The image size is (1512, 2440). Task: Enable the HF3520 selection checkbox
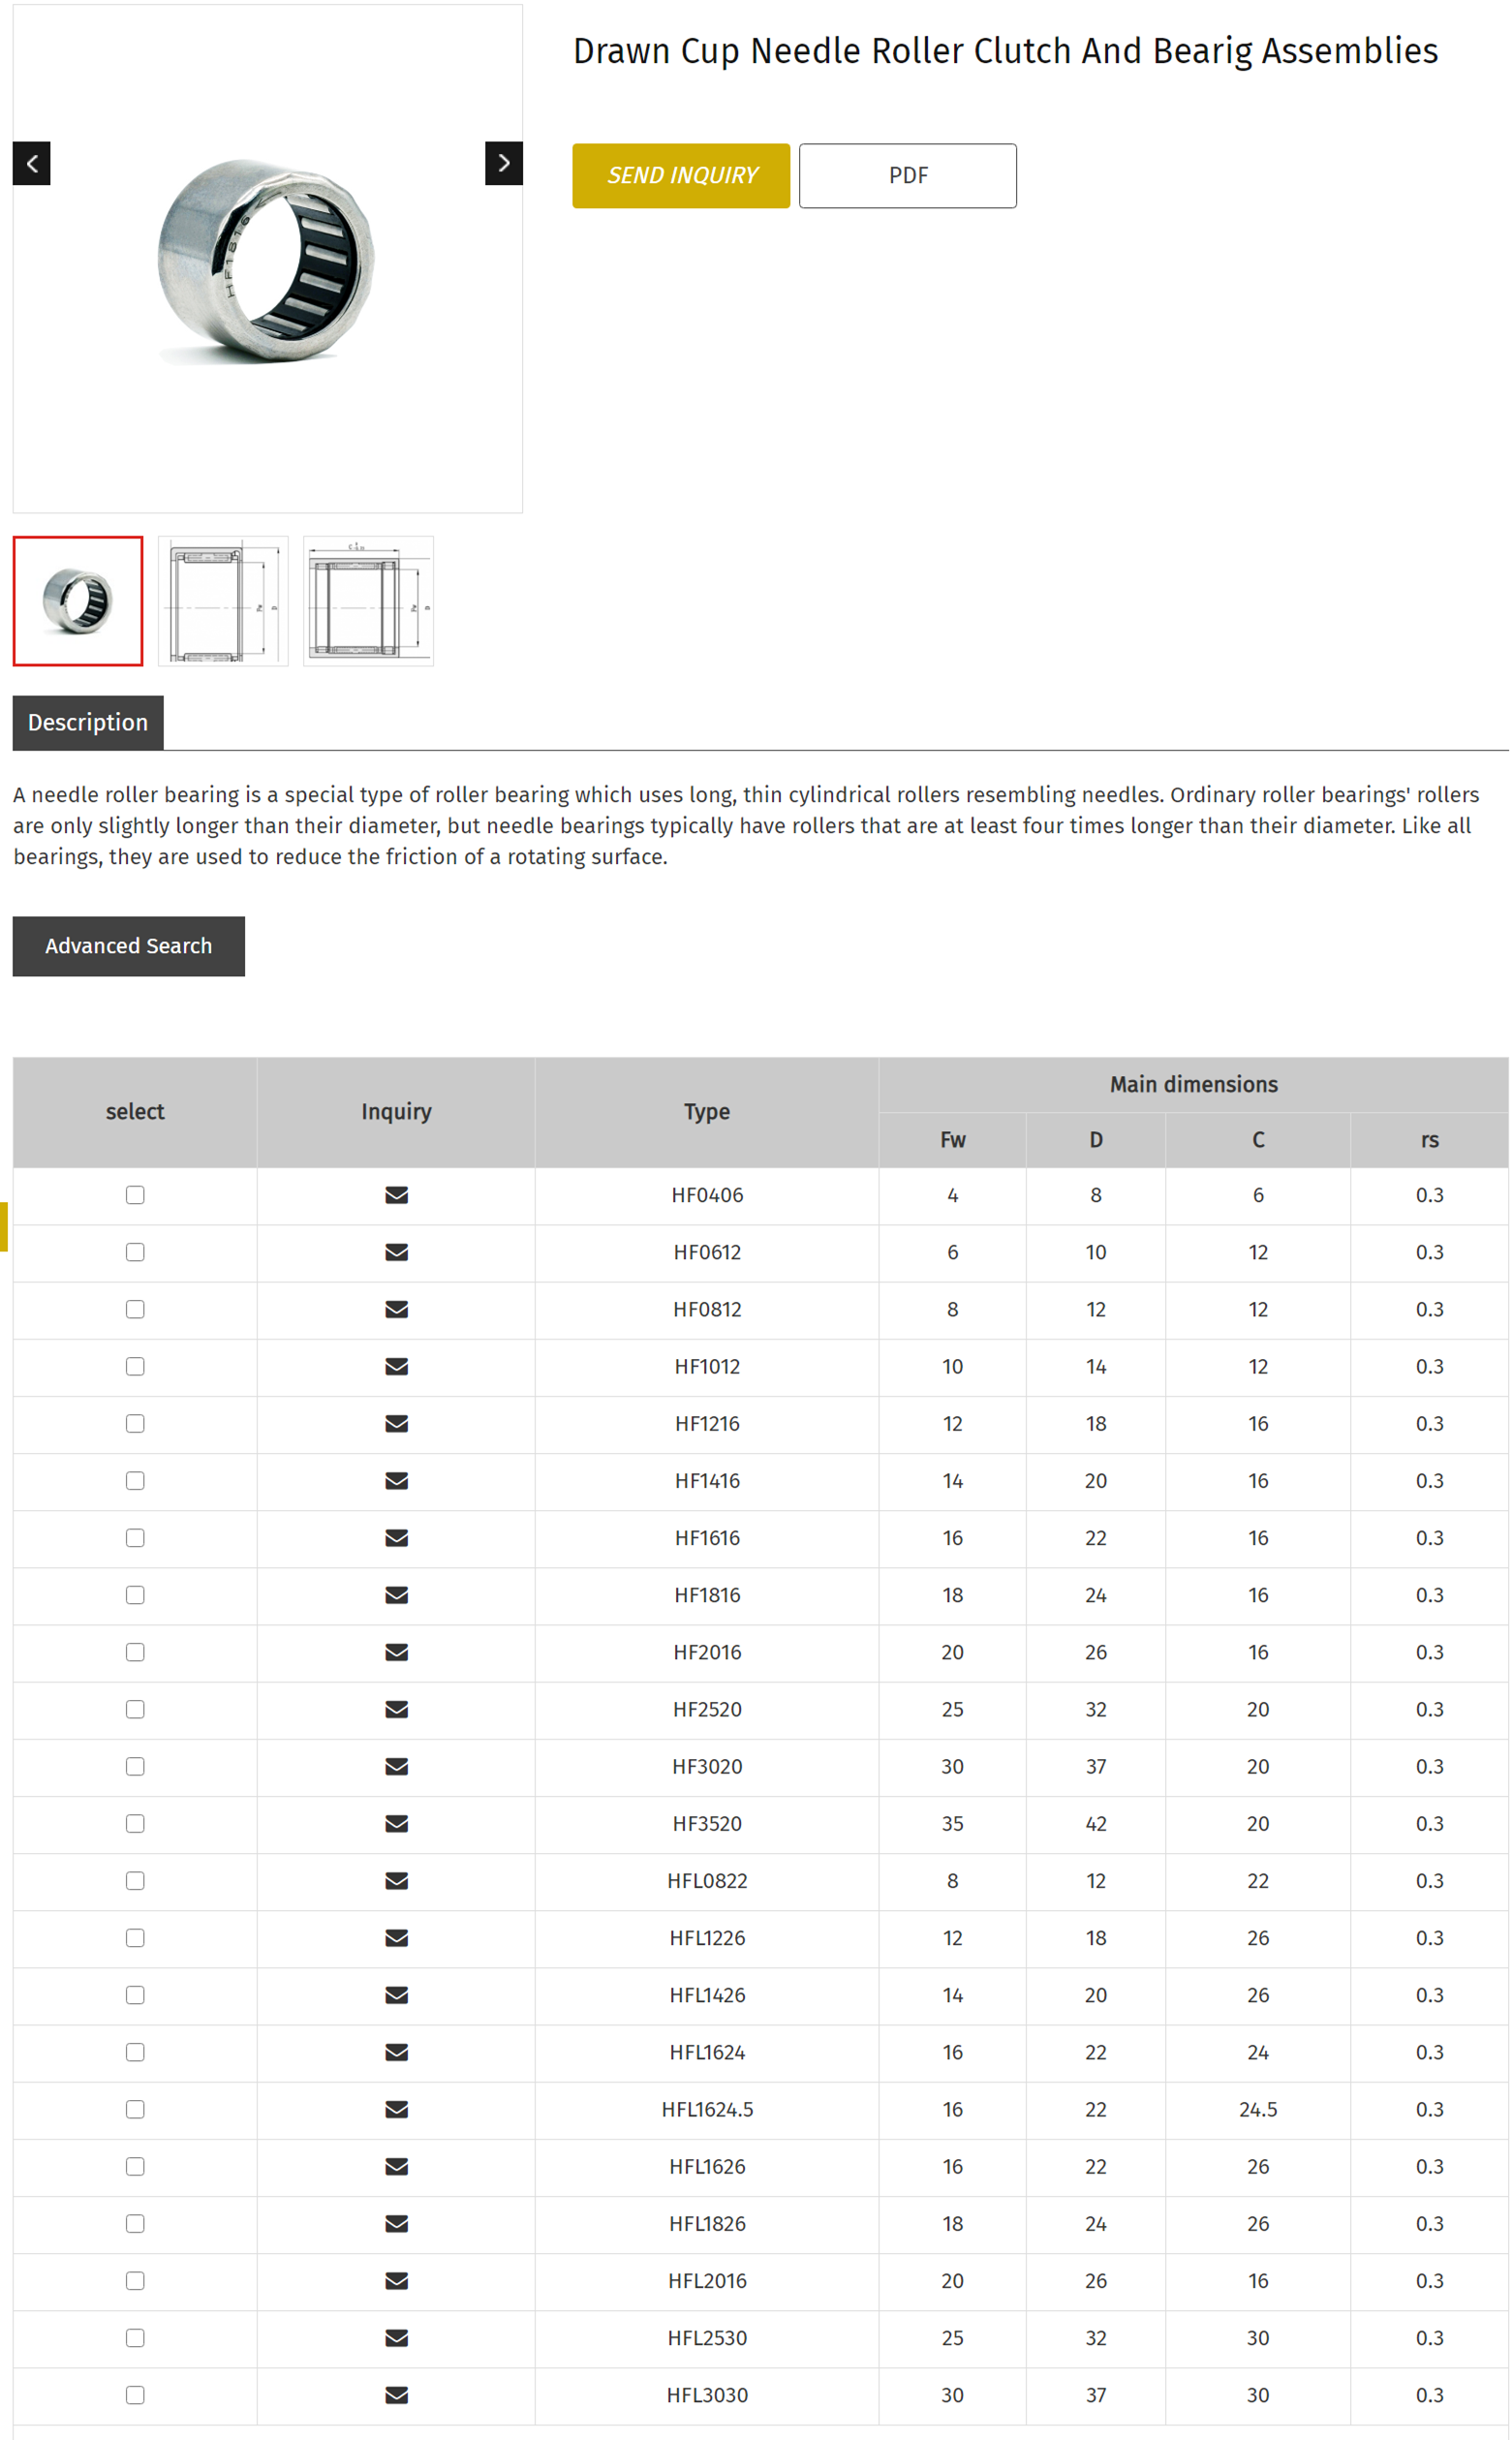[135, 1823]
